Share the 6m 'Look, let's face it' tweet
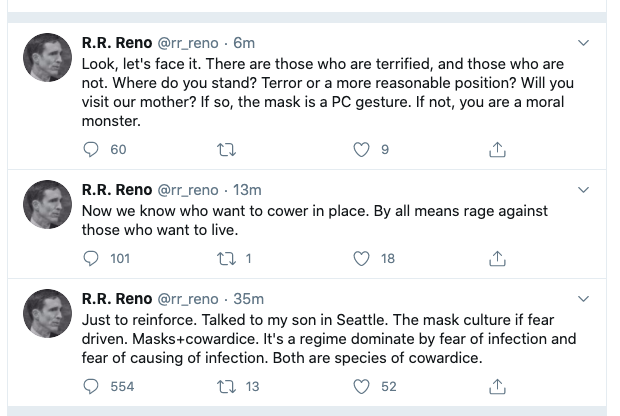This screenshot has width=620, height=416. [x=496, y=150]
